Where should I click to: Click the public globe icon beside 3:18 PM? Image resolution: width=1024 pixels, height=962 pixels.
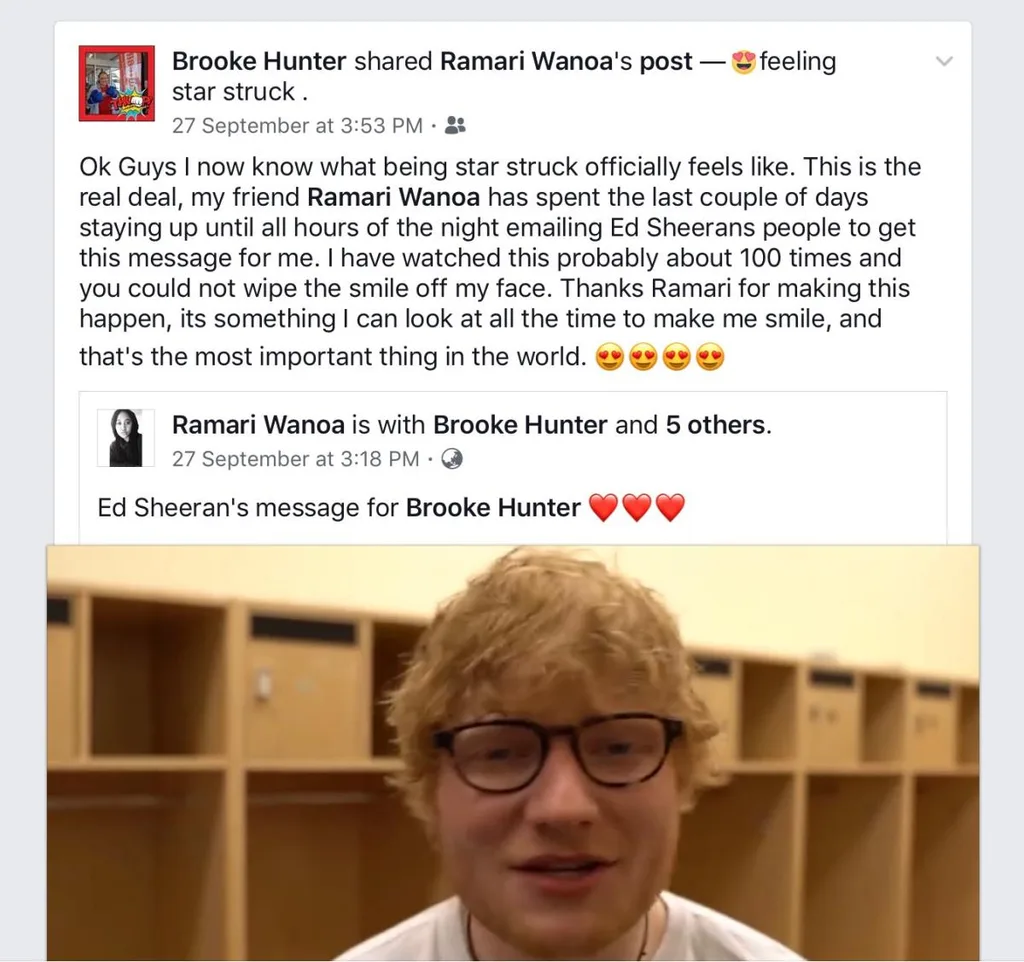(452, 459)
